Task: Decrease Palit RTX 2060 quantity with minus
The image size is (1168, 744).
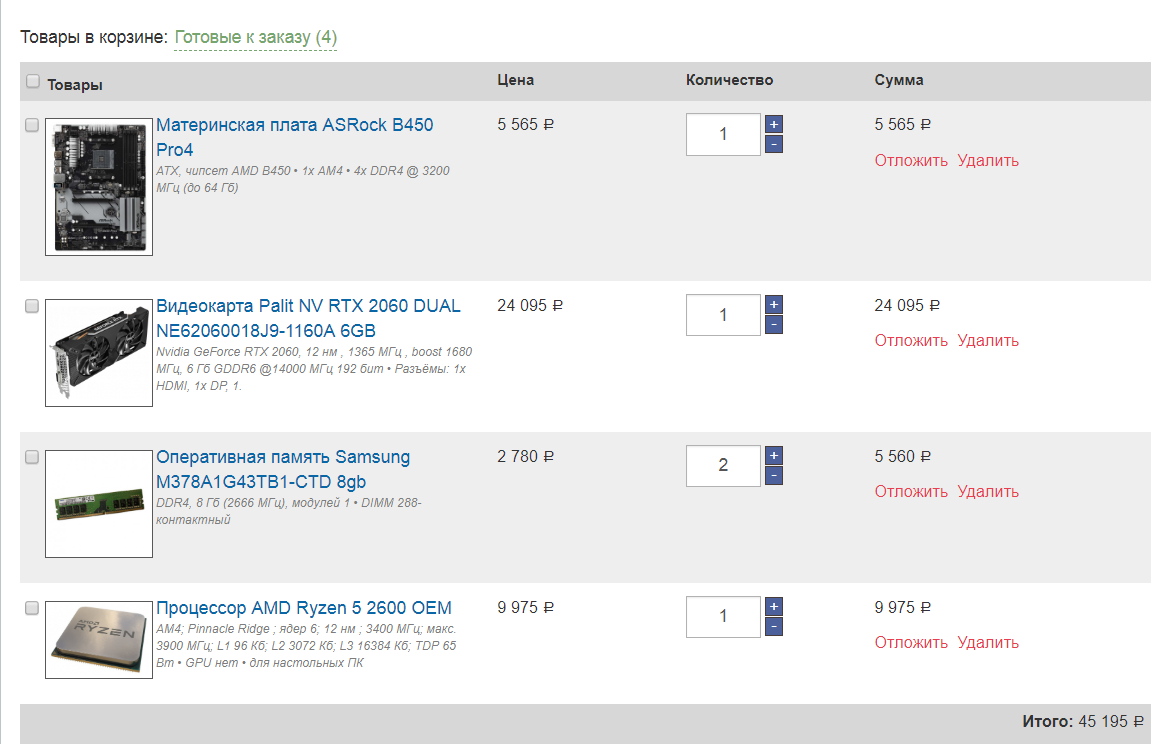Action: point(773,325)
